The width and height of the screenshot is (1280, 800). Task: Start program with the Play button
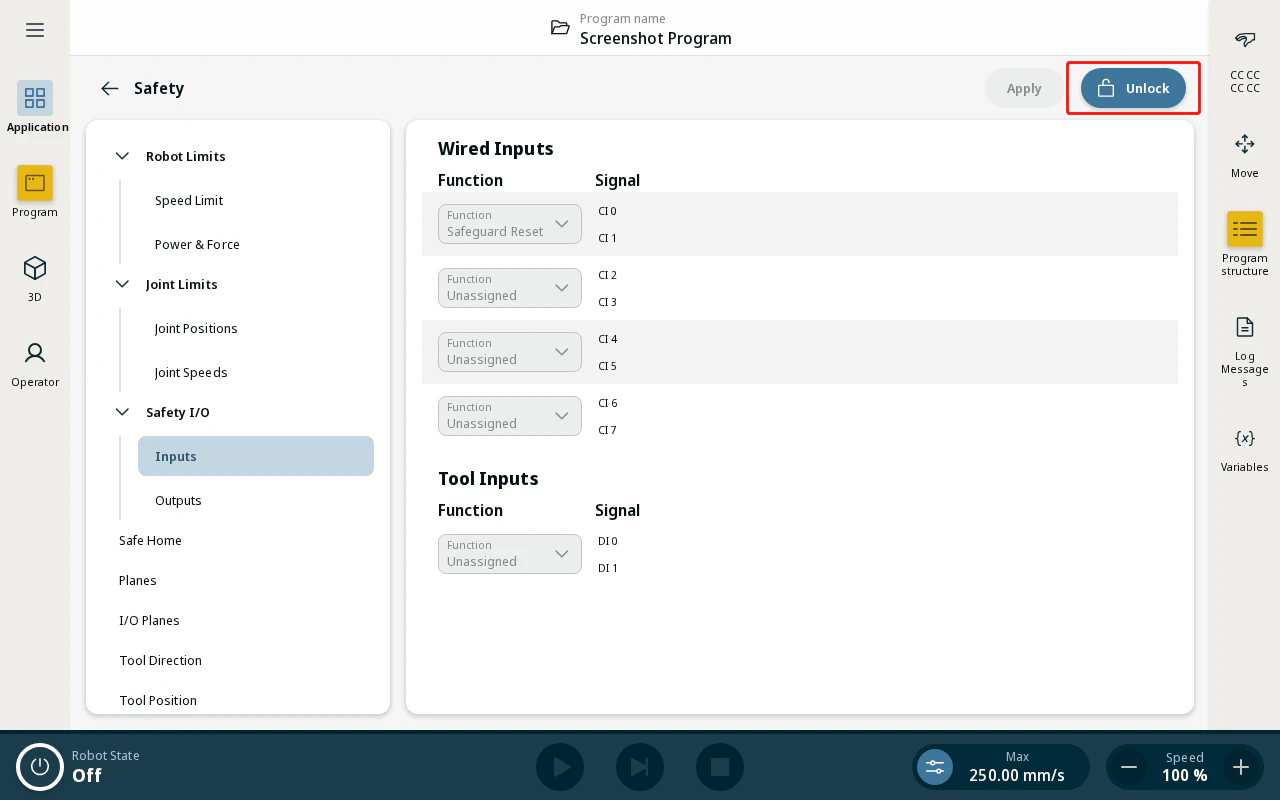(x=560, y=767)
